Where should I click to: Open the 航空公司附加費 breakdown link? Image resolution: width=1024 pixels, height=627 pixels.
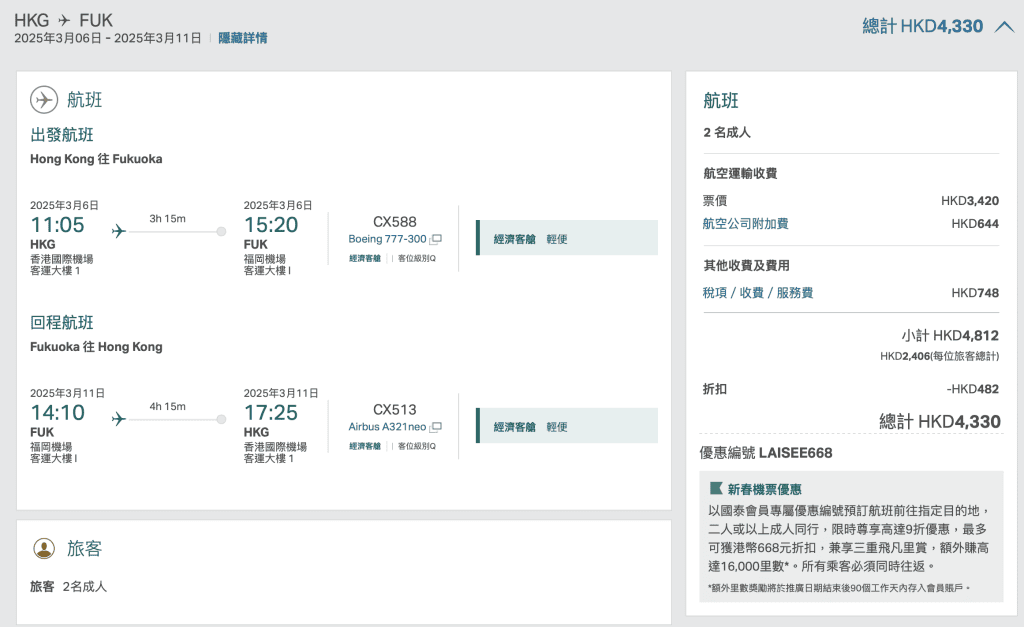tap(745, 224)
